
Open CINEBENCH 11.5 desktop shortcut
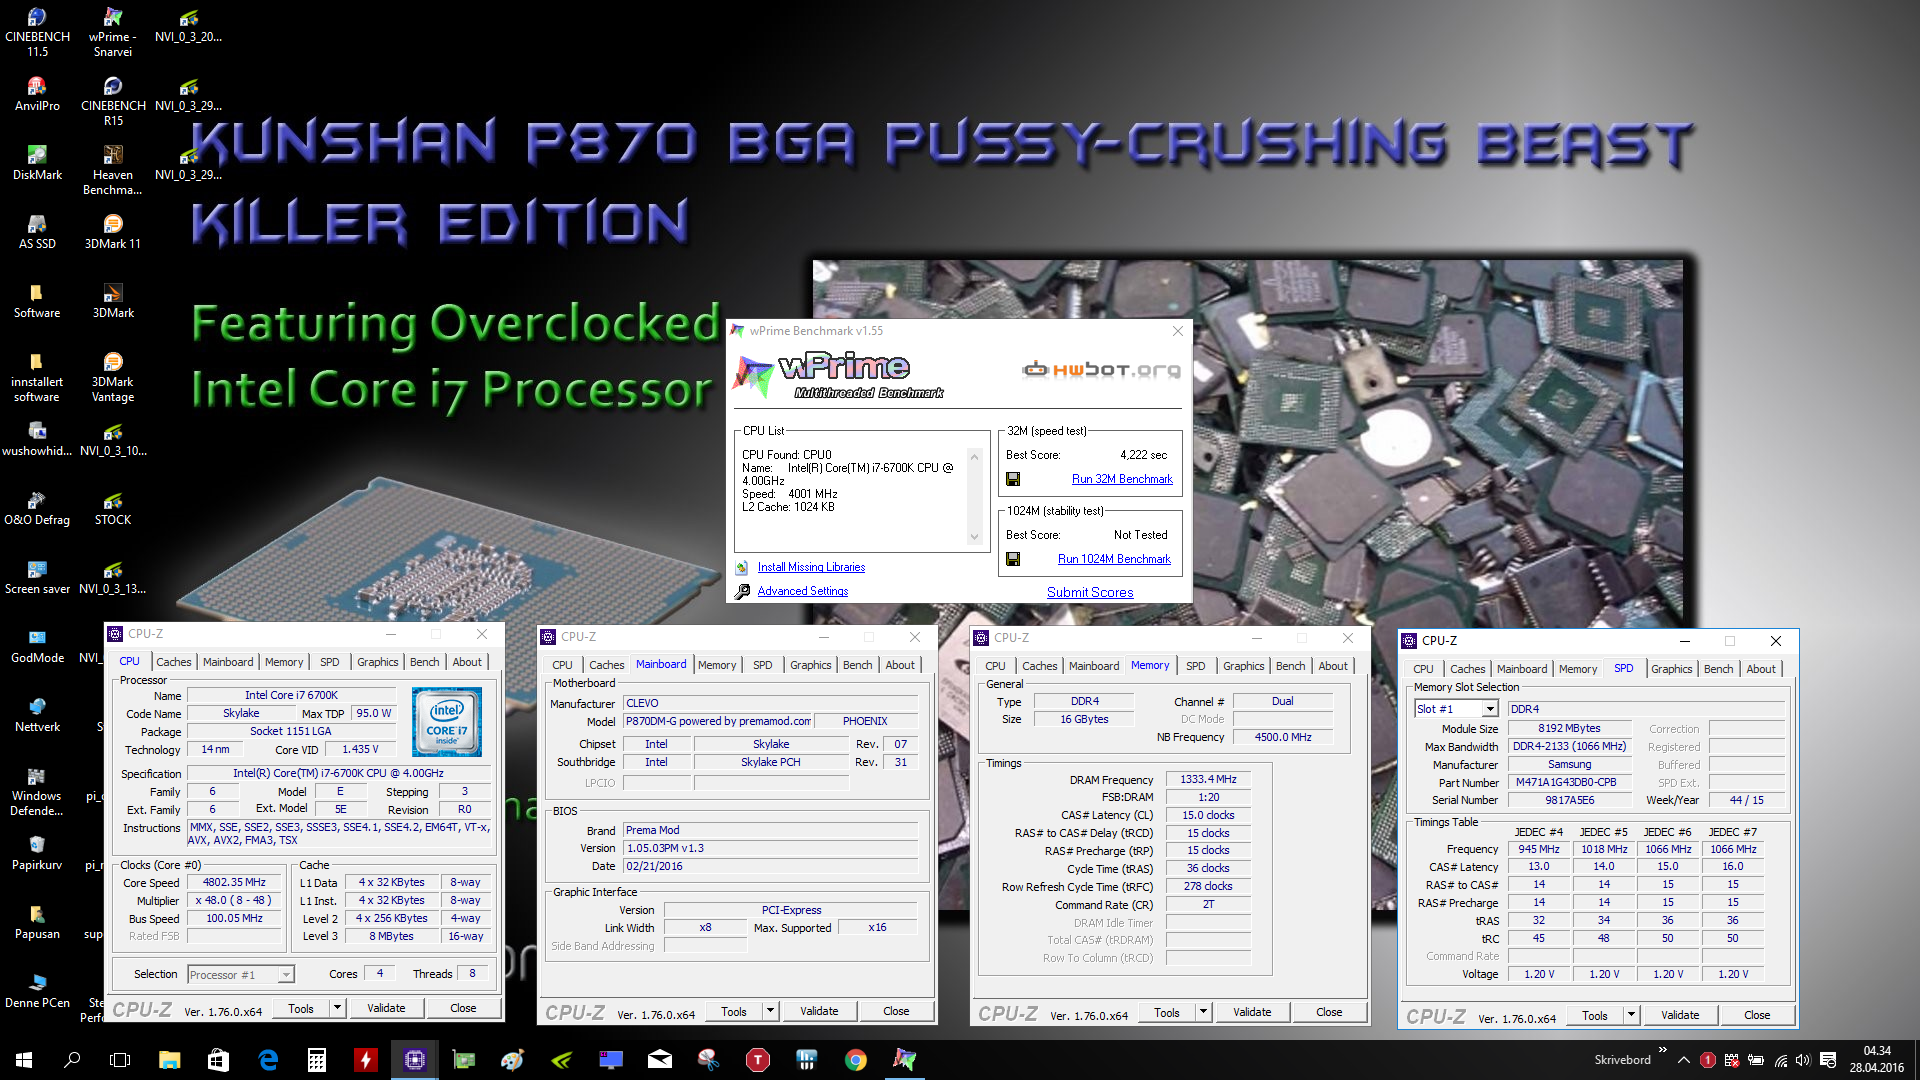click(x=37, y=32)
